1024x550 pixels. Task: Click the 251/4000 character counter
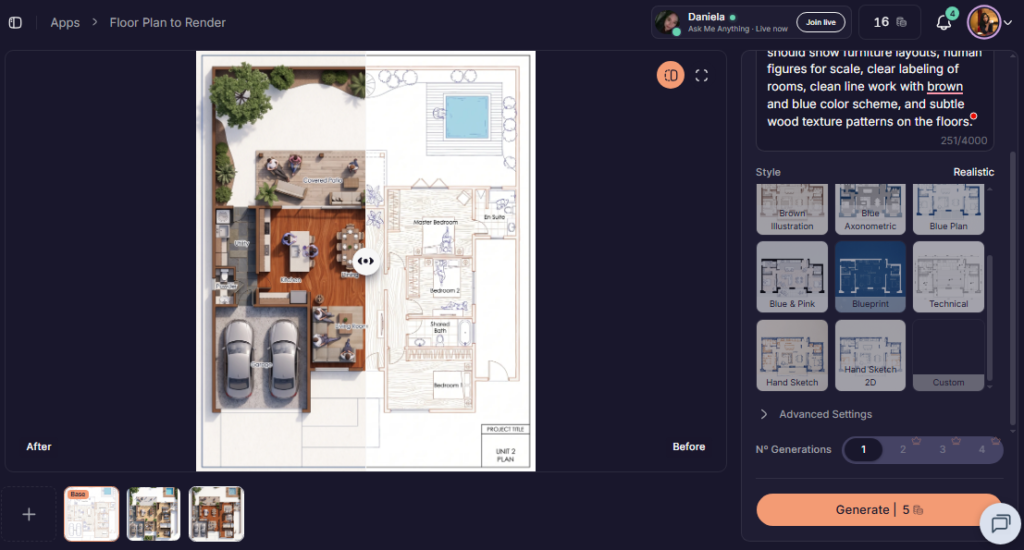coord(964,140)
